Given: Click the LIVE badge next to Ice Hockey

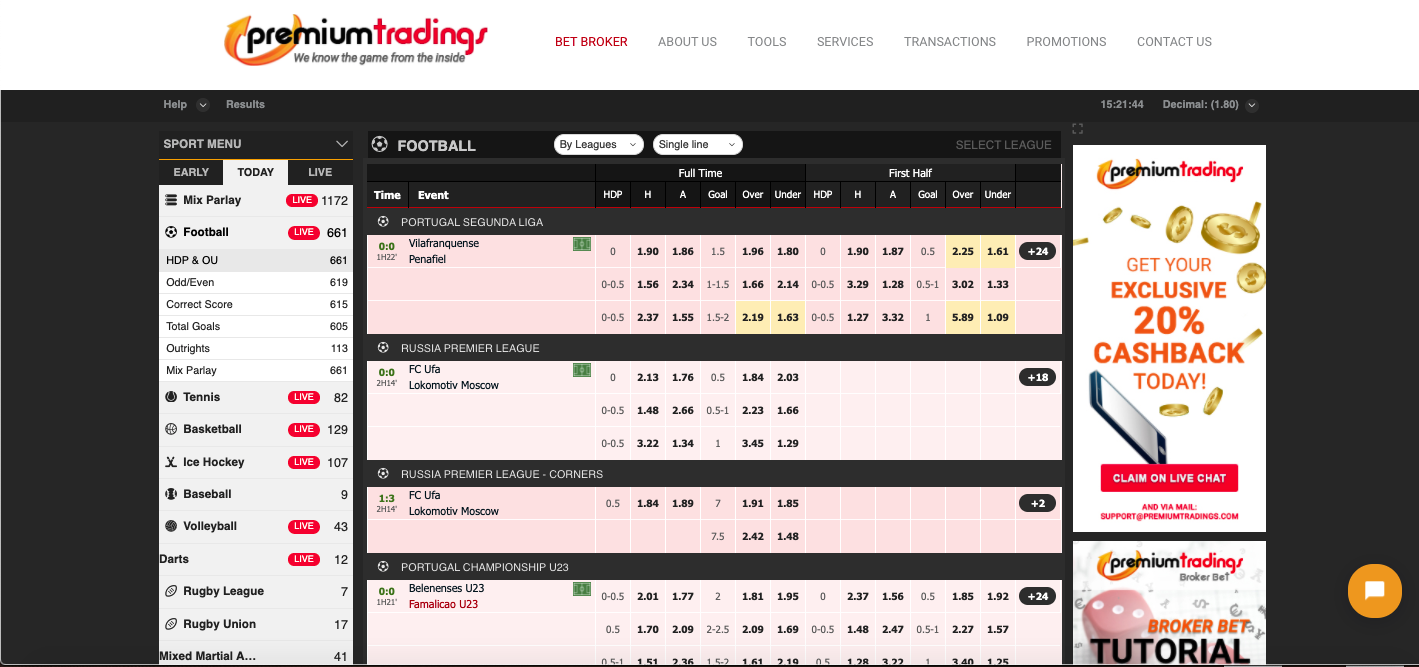Looking at the screenshot, I should (x=303, y=462).
